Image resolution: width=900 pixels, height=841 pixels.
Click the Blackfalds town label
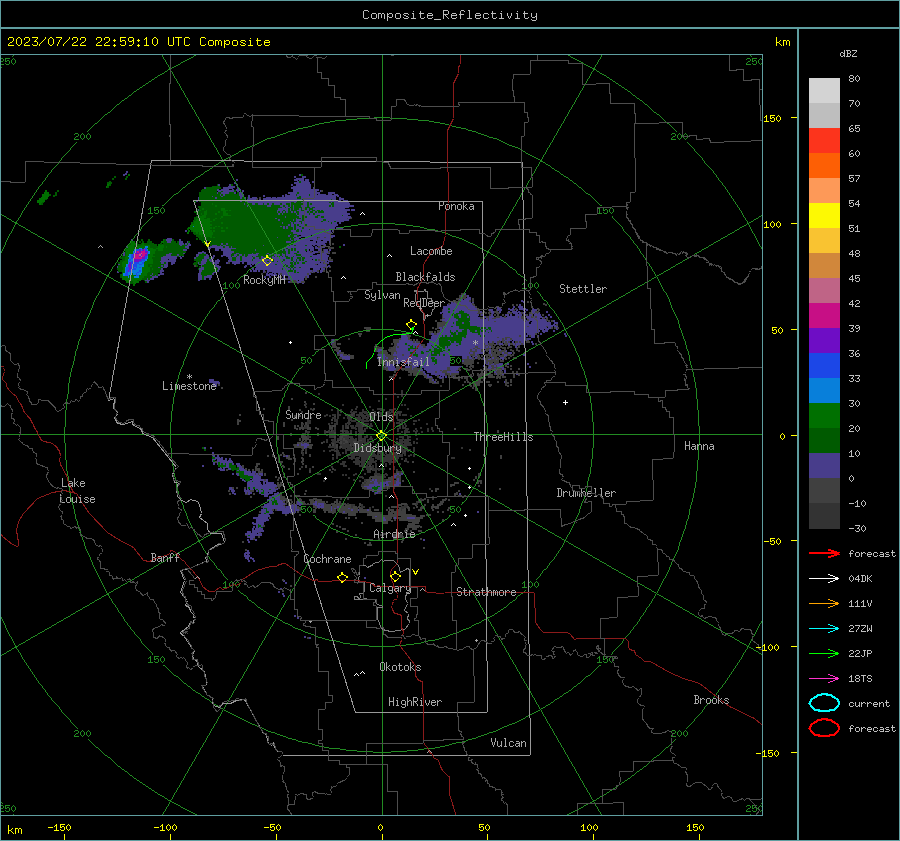pos(425,277)
